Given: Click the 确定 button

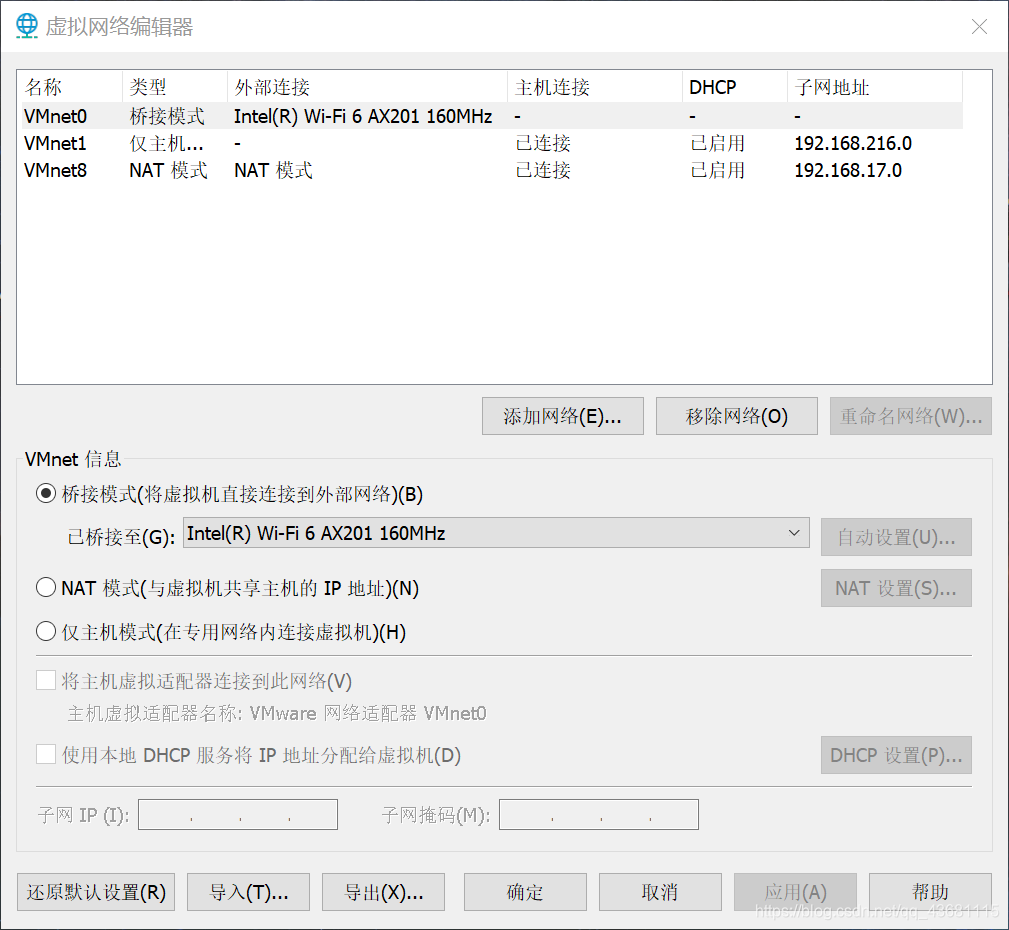Looking at the screenshot, I should coord(525,892).
